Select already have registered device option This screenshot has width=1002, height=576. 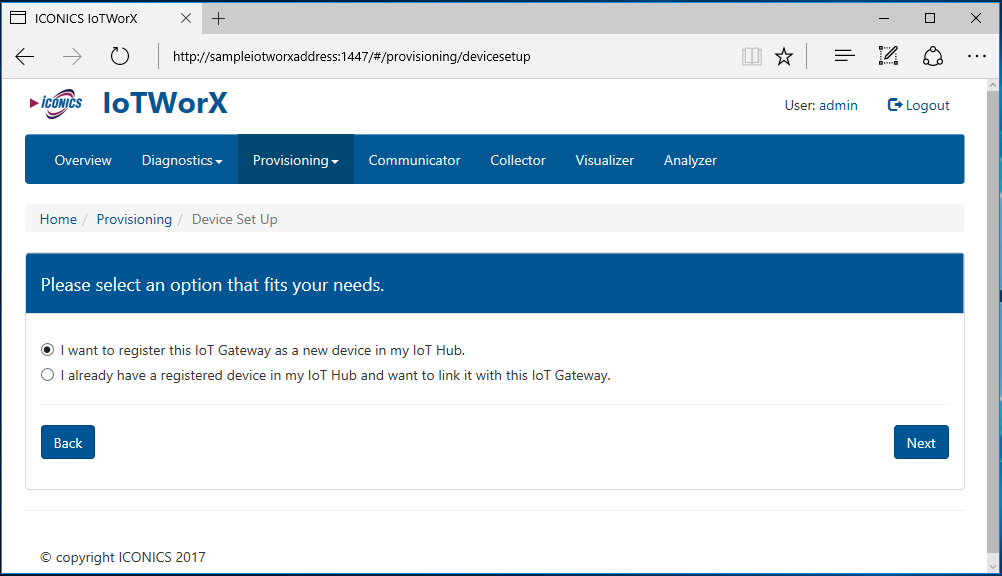point(48,376)
